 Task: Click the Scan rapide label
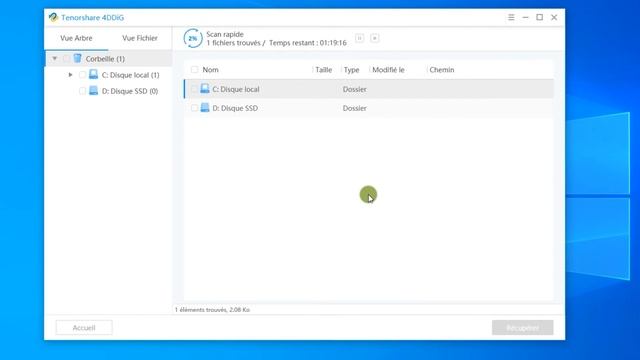pos(225,34)
